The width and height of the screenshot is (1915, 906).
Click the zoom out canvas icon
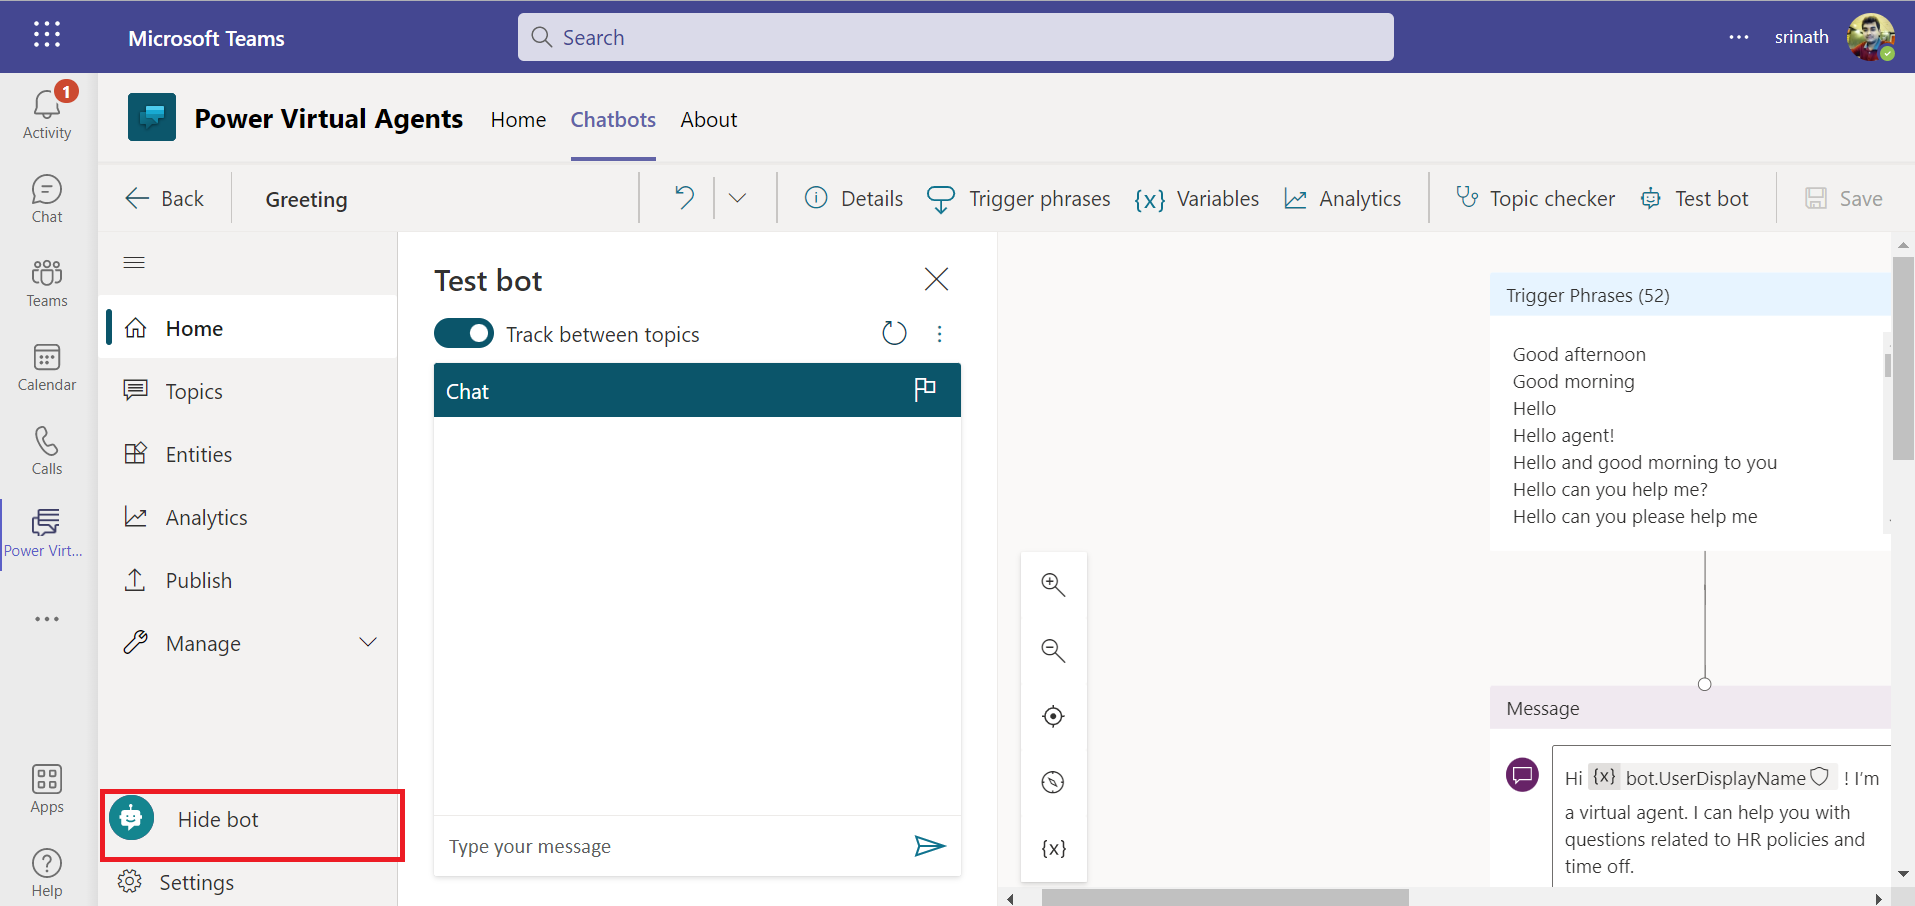point(1053,651)
